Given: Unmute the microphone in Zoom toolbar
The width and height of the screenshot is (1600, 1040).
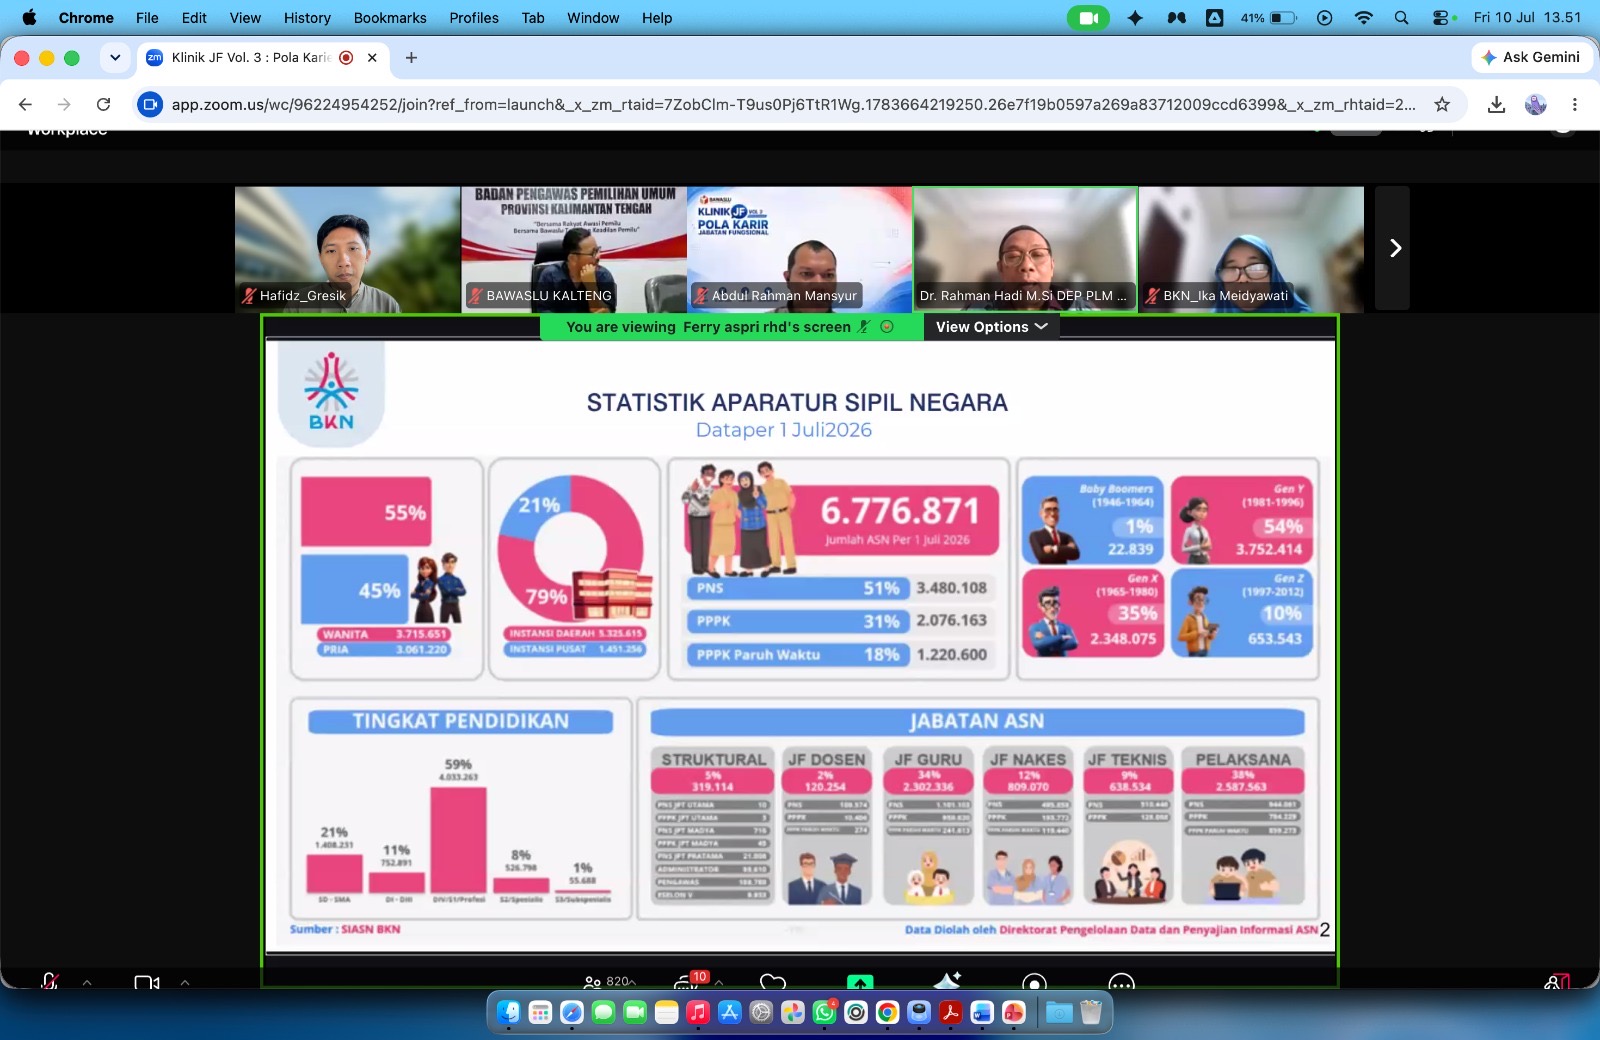Looking at the screenshot, I should (49, 982).
